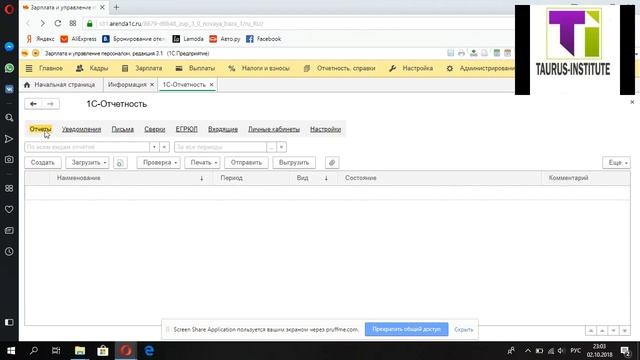Reload the browser page
The width and height of the screenshot is (640, 360).
[x=58, y=24]
